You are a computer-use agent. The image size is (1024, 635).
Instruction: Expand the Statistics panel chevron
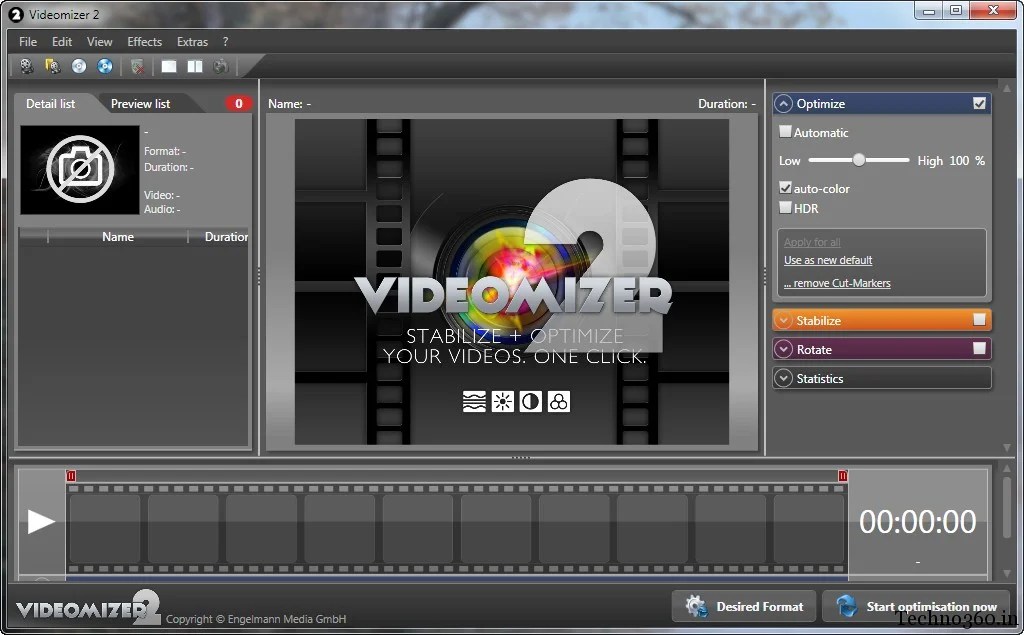(x=783, y=378)
